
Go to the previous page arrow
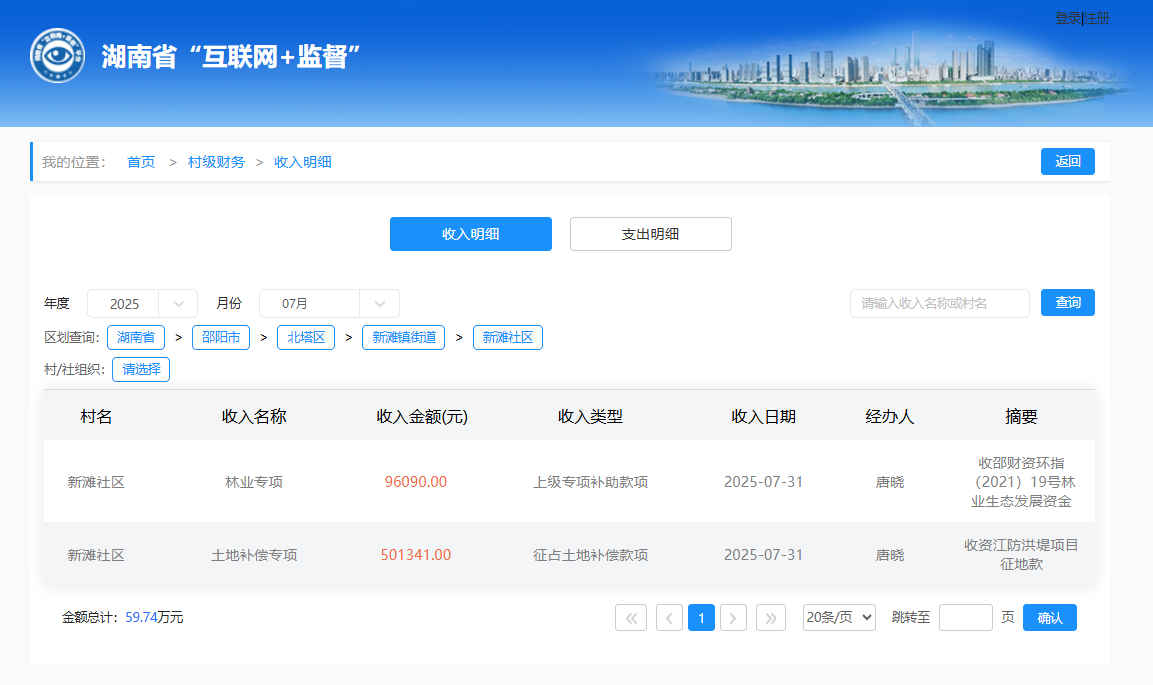coord(669,618)
